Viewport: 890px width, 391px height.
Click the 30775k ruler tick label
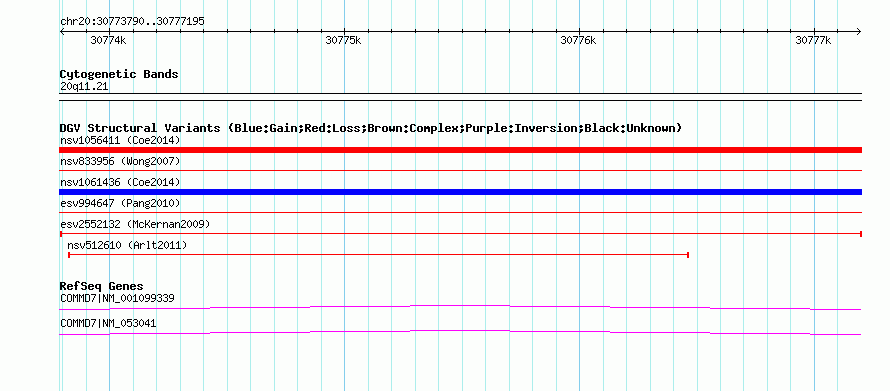tap(343, 40)
